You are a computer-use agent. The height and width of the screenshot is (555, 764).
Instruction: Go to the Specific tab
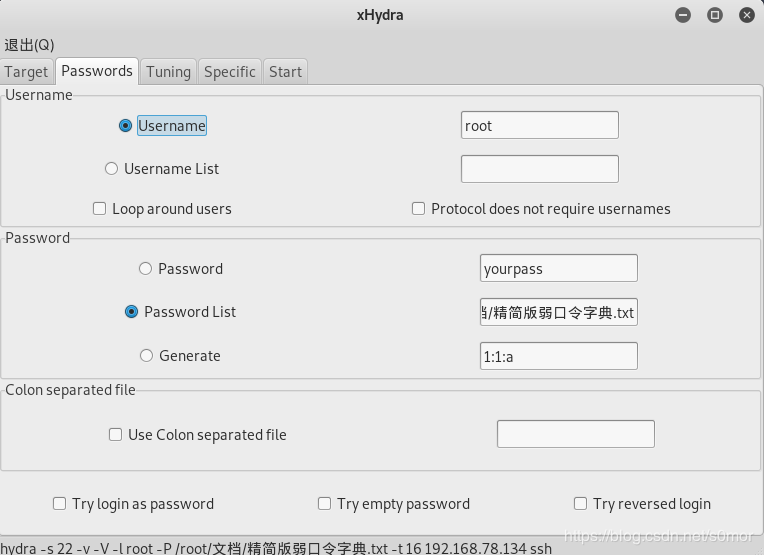pyautogui.click(x=229, y=72)
